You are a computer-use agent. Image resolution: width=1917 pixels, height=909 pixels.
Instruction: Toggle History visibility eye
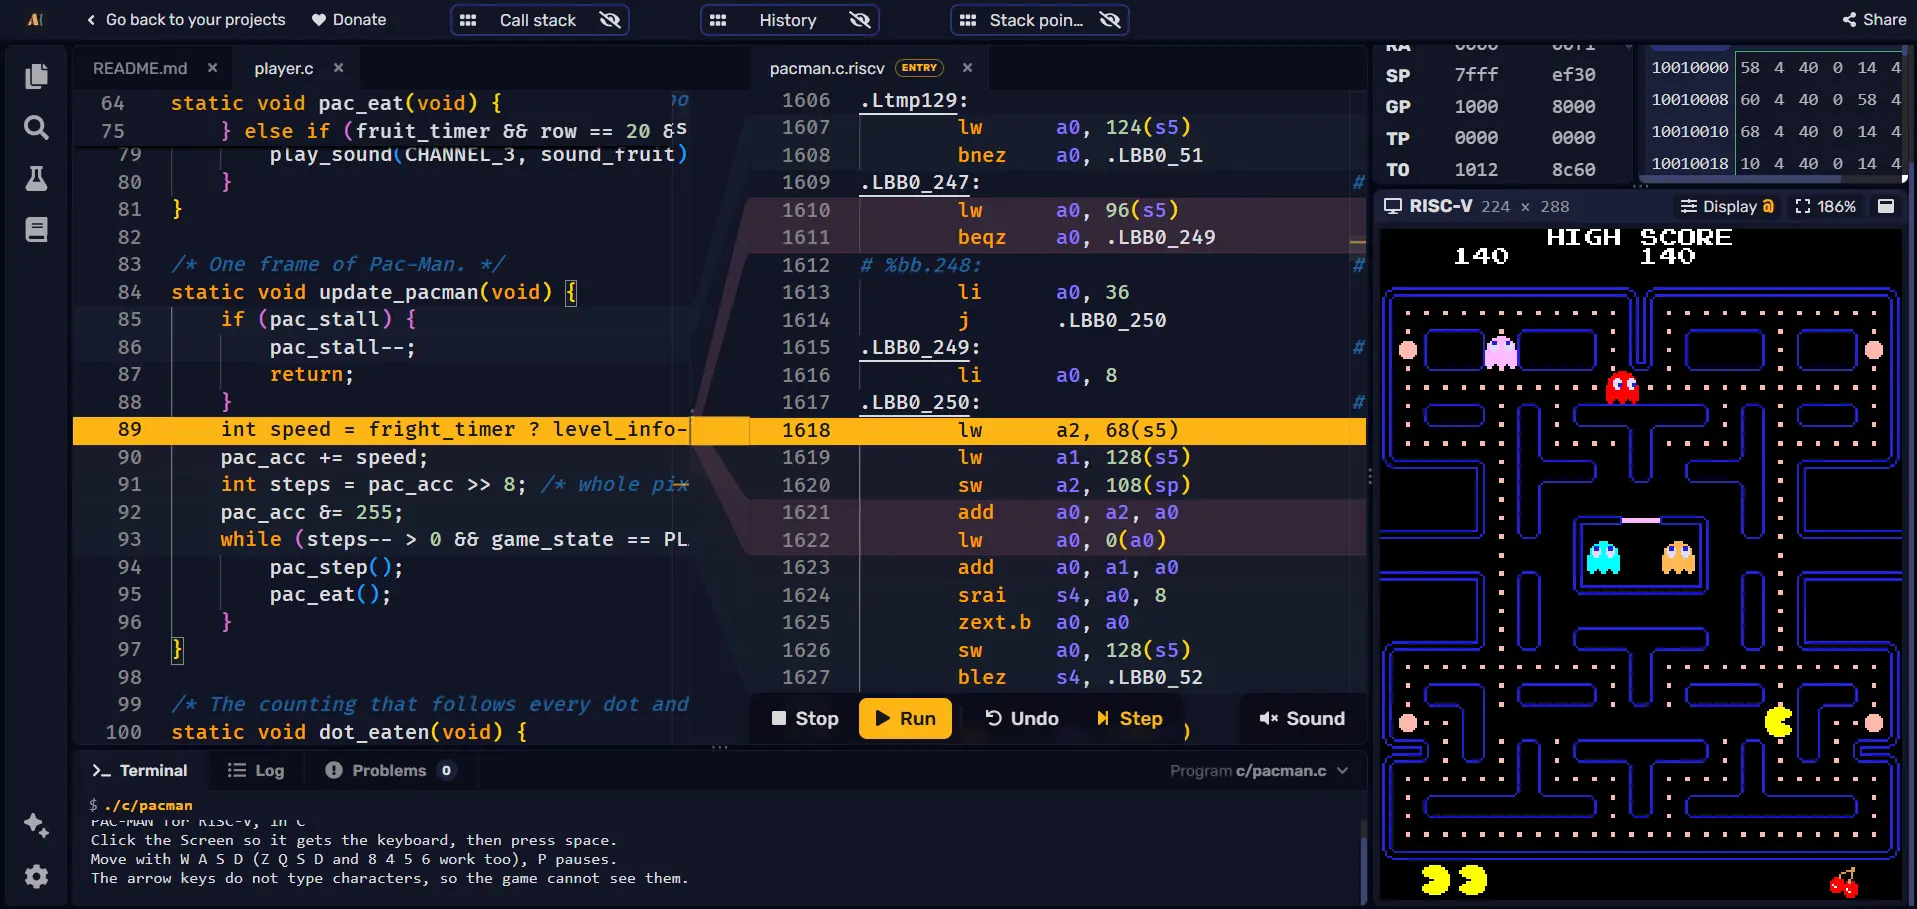click(x=860, y=20)
